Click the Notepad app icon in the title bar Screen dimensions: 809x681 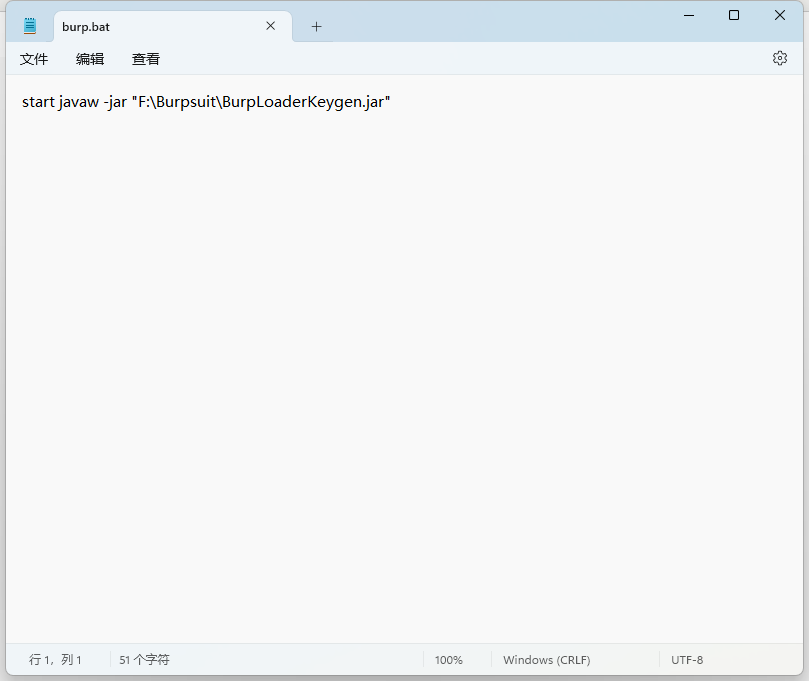coord(30,26)
